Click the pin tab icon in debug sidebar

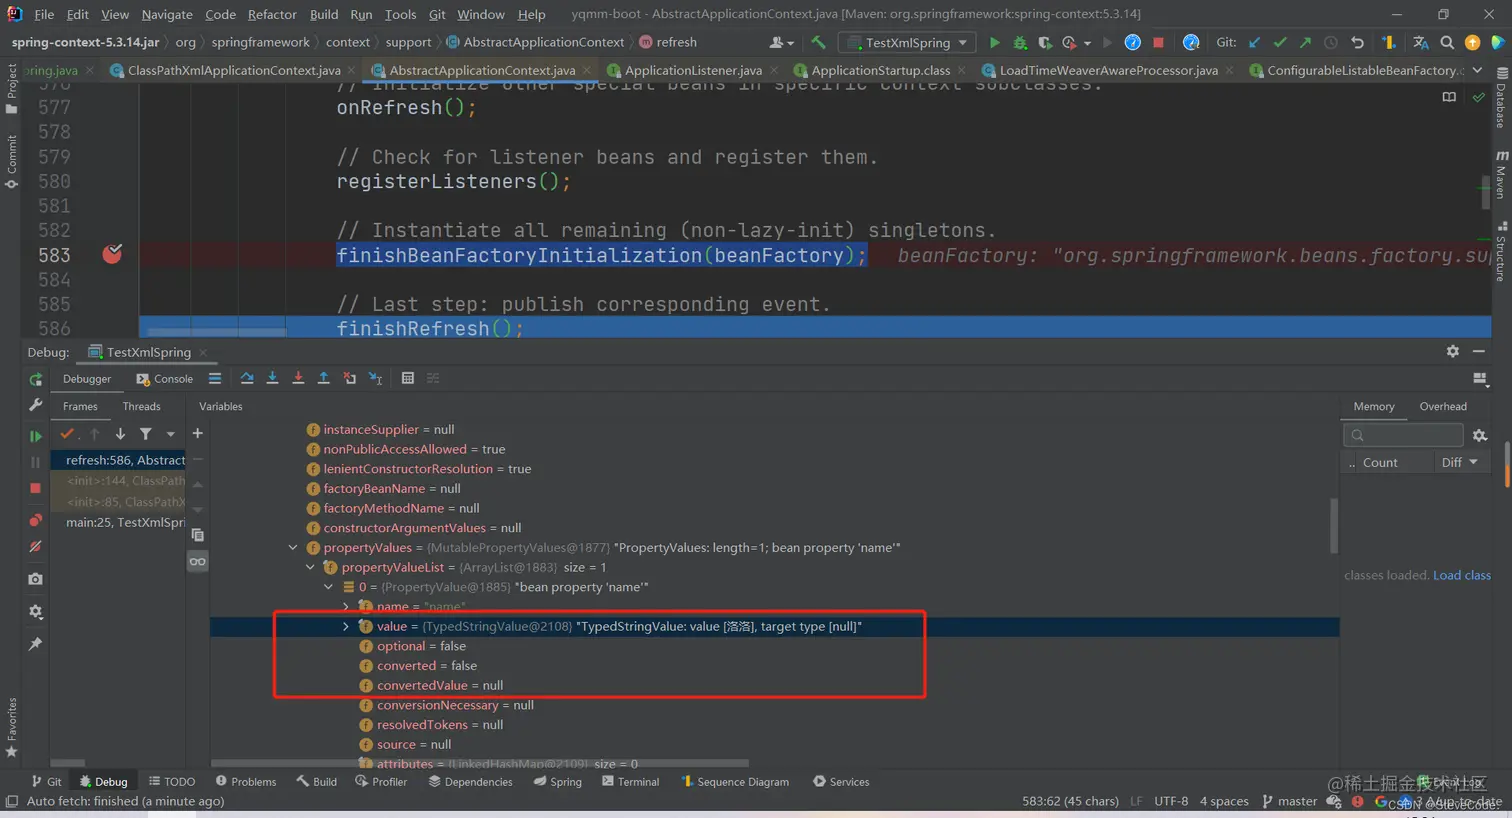pos(35,644)
